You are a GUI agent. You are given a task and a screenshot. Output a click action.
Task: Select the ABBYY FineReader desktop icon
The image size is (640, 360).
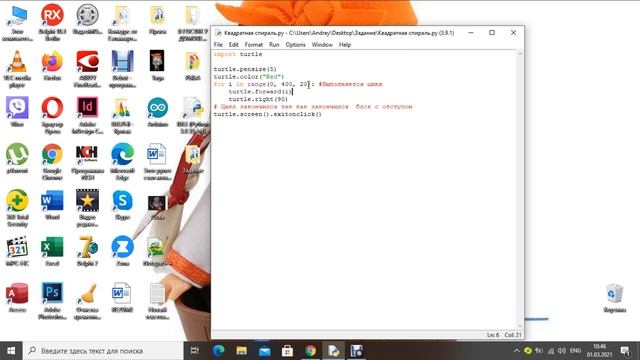pyautogui.click(x=87, y=69)
